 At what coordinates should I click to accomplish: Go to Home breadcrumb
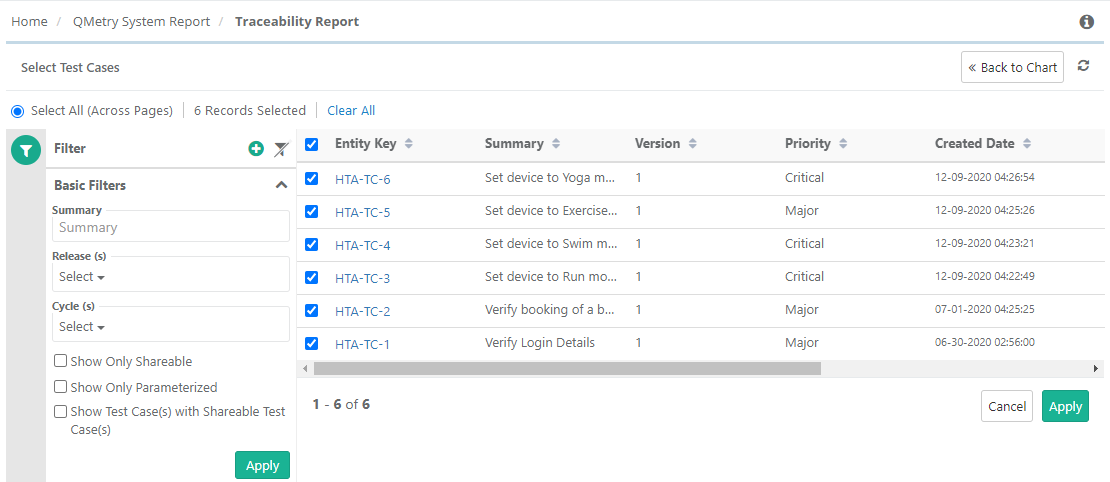tap(29, 22)
